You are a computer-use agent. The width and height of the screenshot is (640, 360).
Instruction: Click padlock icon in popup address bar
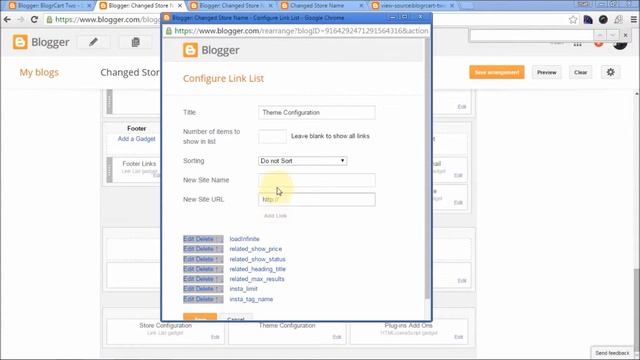(169, 31)
